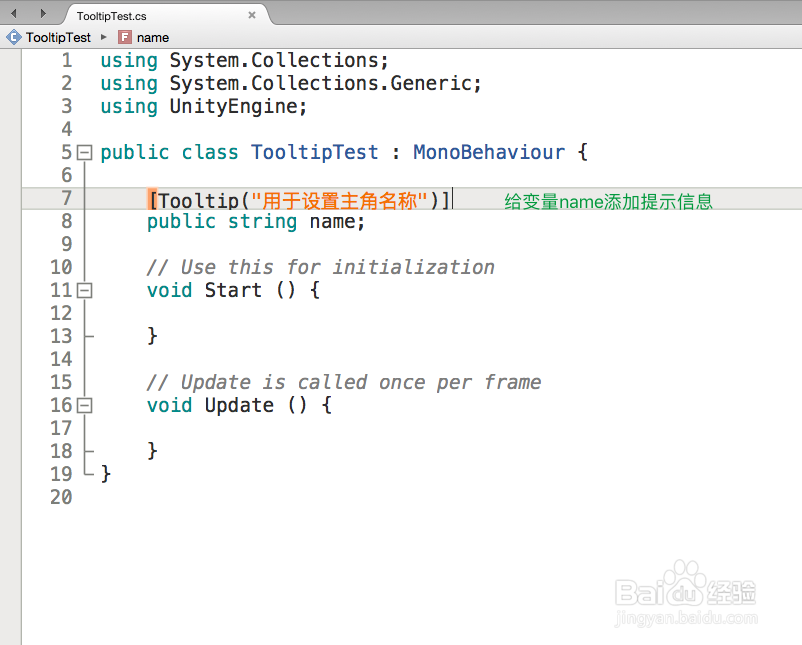The image size is (802, 645).
Task: Click MonoBehaviour in the class declaration
Action: (x=488, y=152)
